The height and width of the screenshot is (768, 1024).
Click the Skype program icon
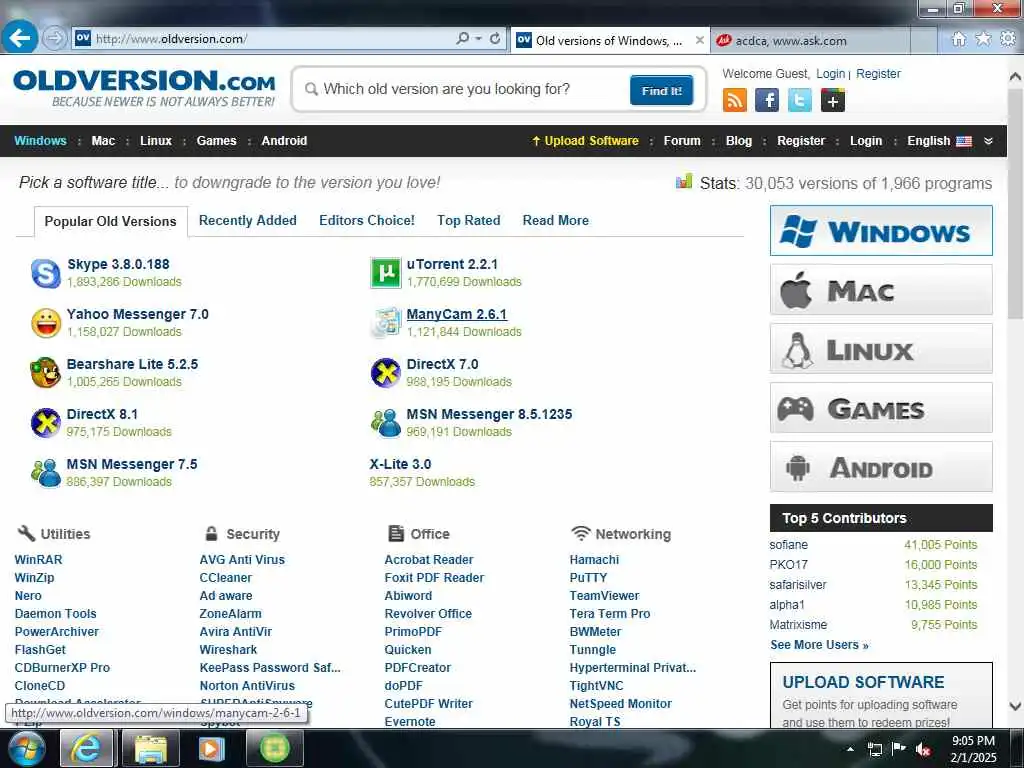point(46,273)
